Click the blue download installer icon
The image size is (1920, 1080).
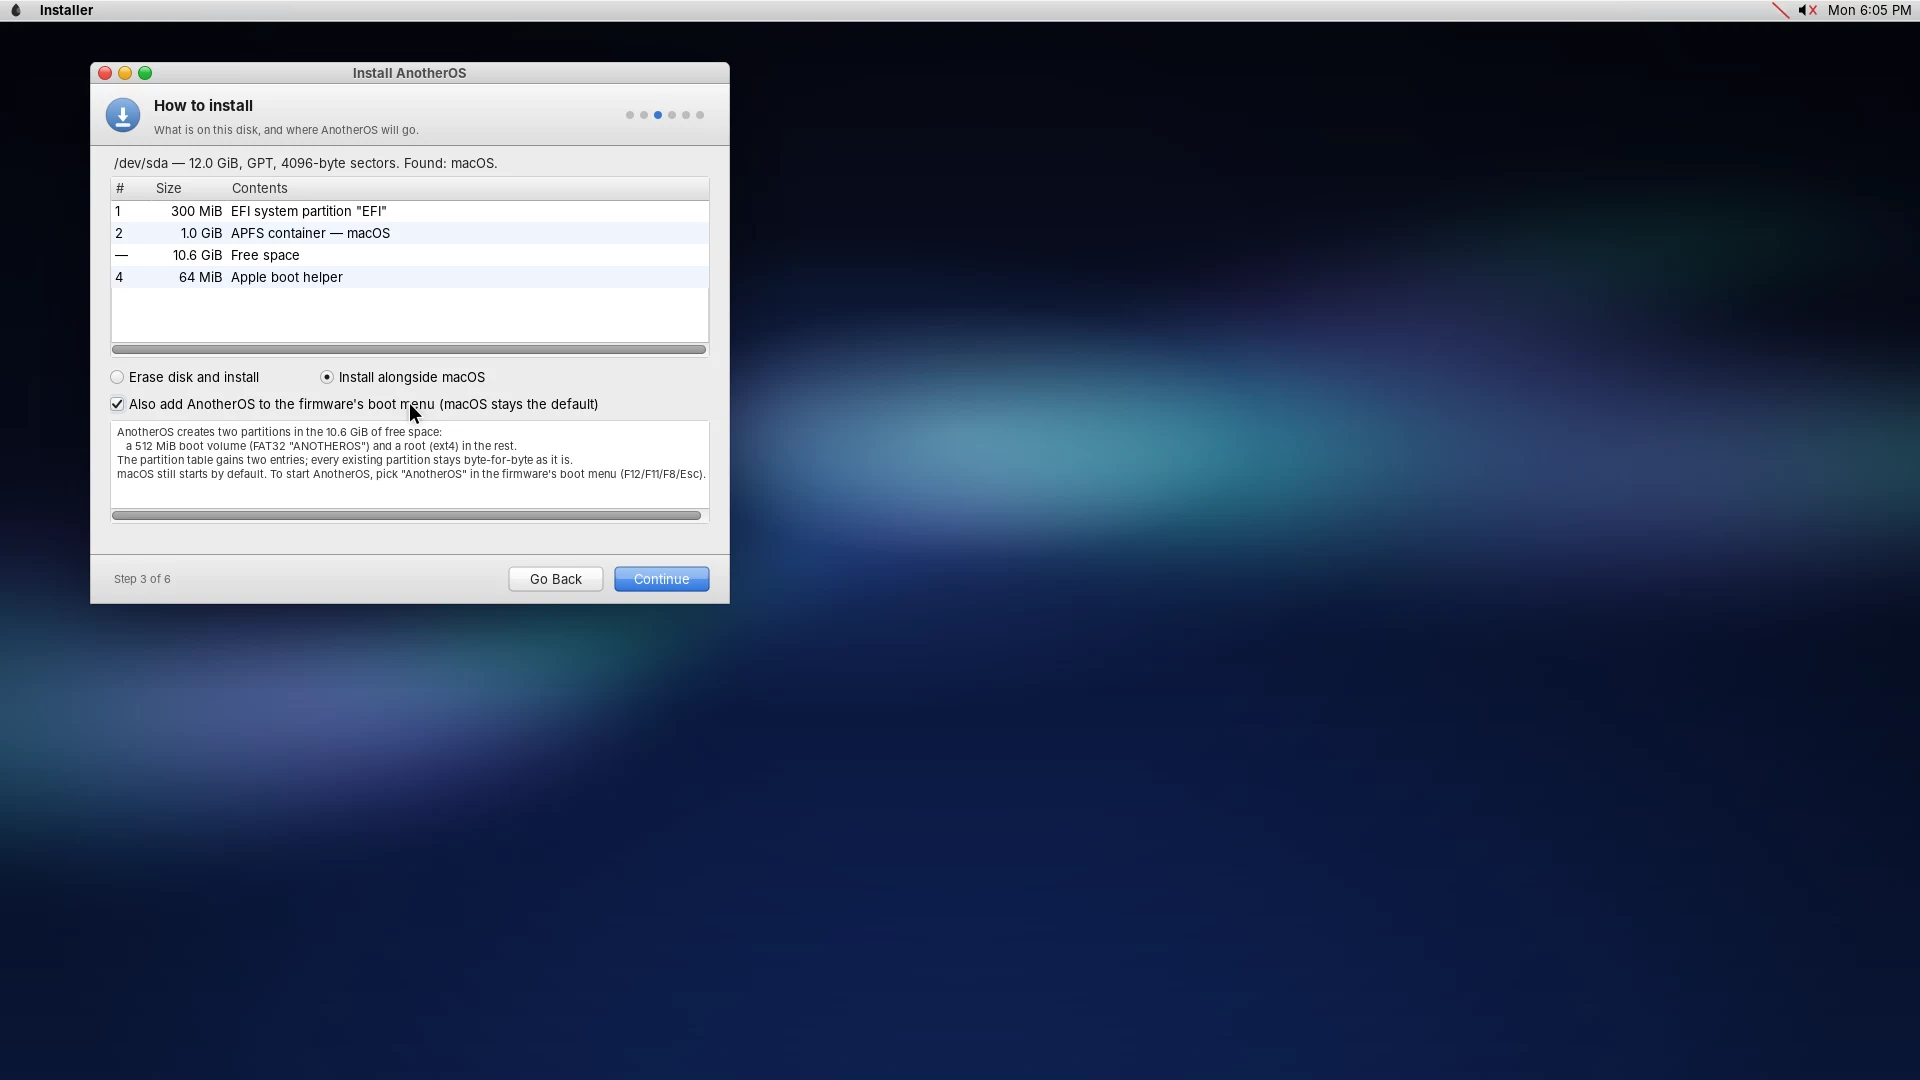click(123, 115)
